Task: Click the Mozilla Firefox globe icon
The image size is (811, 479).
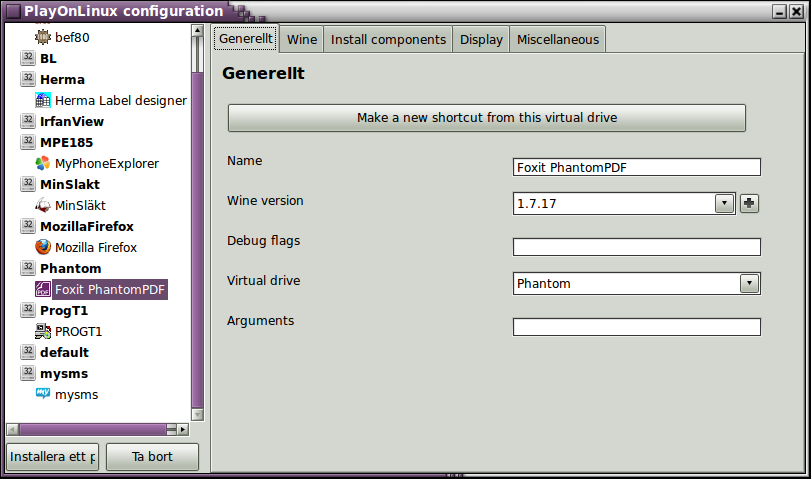Action: click(42, 247)
